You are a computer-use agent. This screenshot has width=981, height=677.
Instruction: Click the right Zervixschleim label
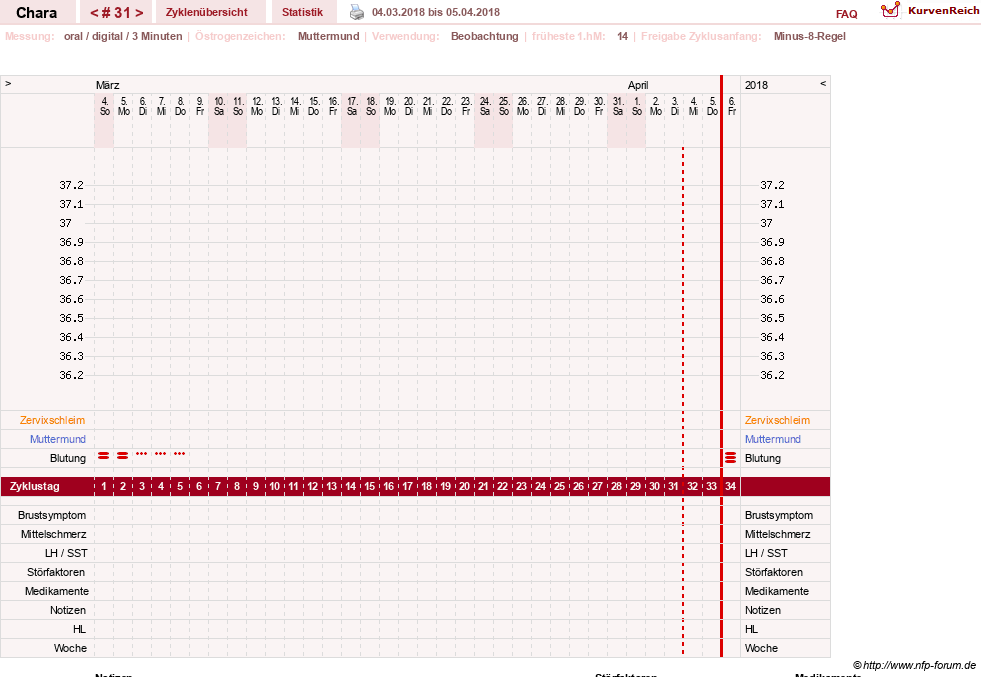tap(777, 420)
